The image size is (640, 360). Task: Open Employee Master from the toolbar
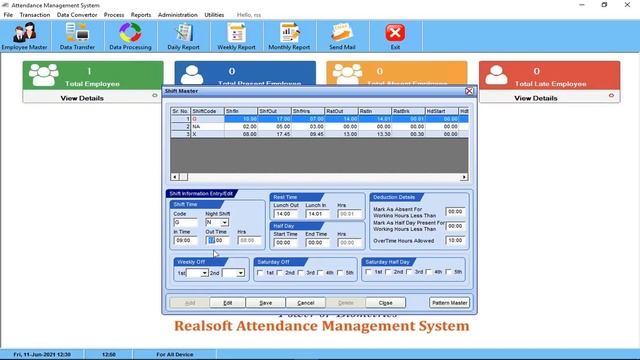click(24, 36)
